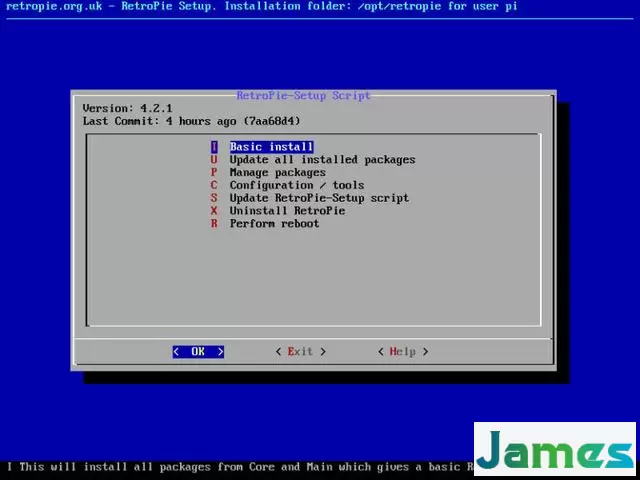Open Manage packages entry
This screenshot has height=480, width=640.
coord(268,172)
